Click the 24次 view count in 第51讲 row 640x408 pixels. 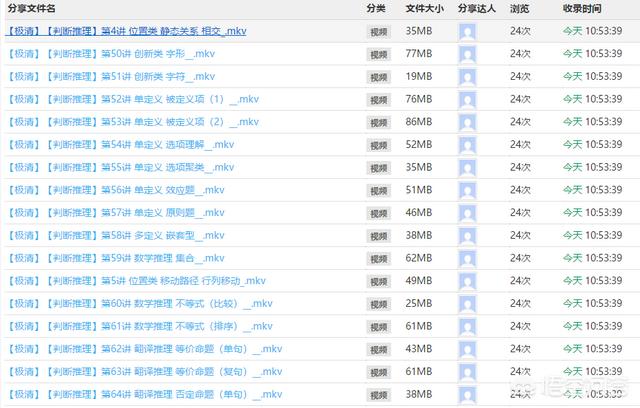click(x=520, y=77)
